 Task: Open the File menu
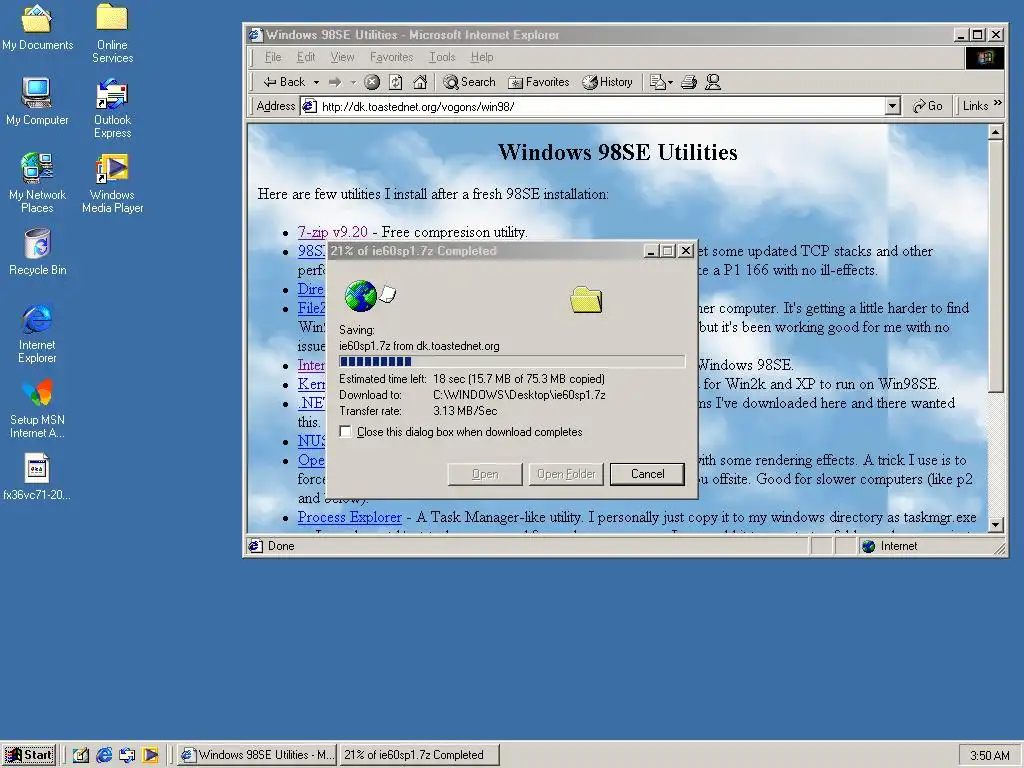[273, 57]
